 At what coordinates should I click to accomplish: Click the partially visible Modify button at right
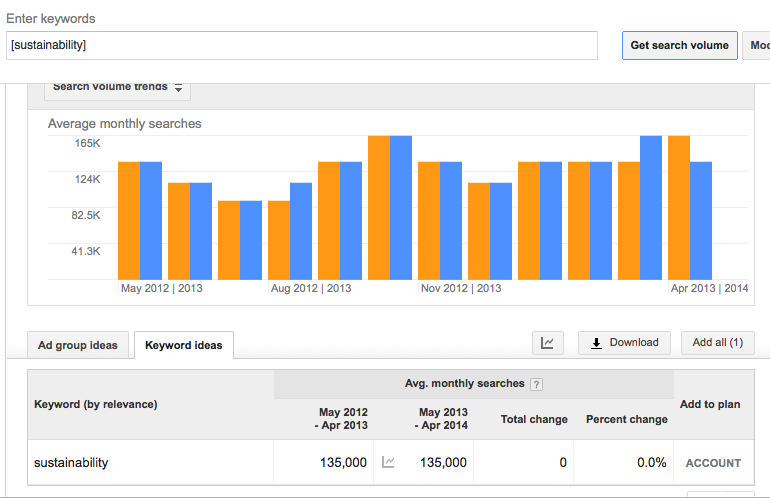pyautogui.click(x=756, y=45)
